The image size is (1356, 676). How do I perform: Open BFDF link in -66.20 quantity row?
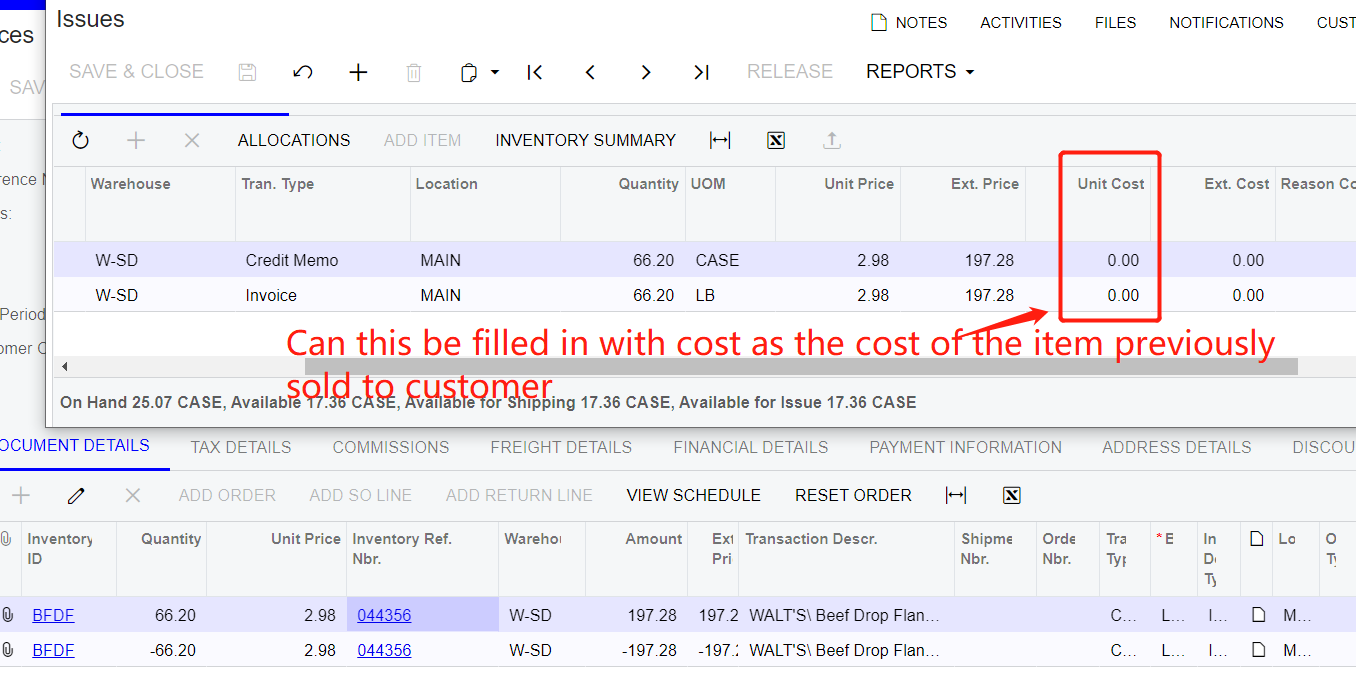tap(53, 651)
